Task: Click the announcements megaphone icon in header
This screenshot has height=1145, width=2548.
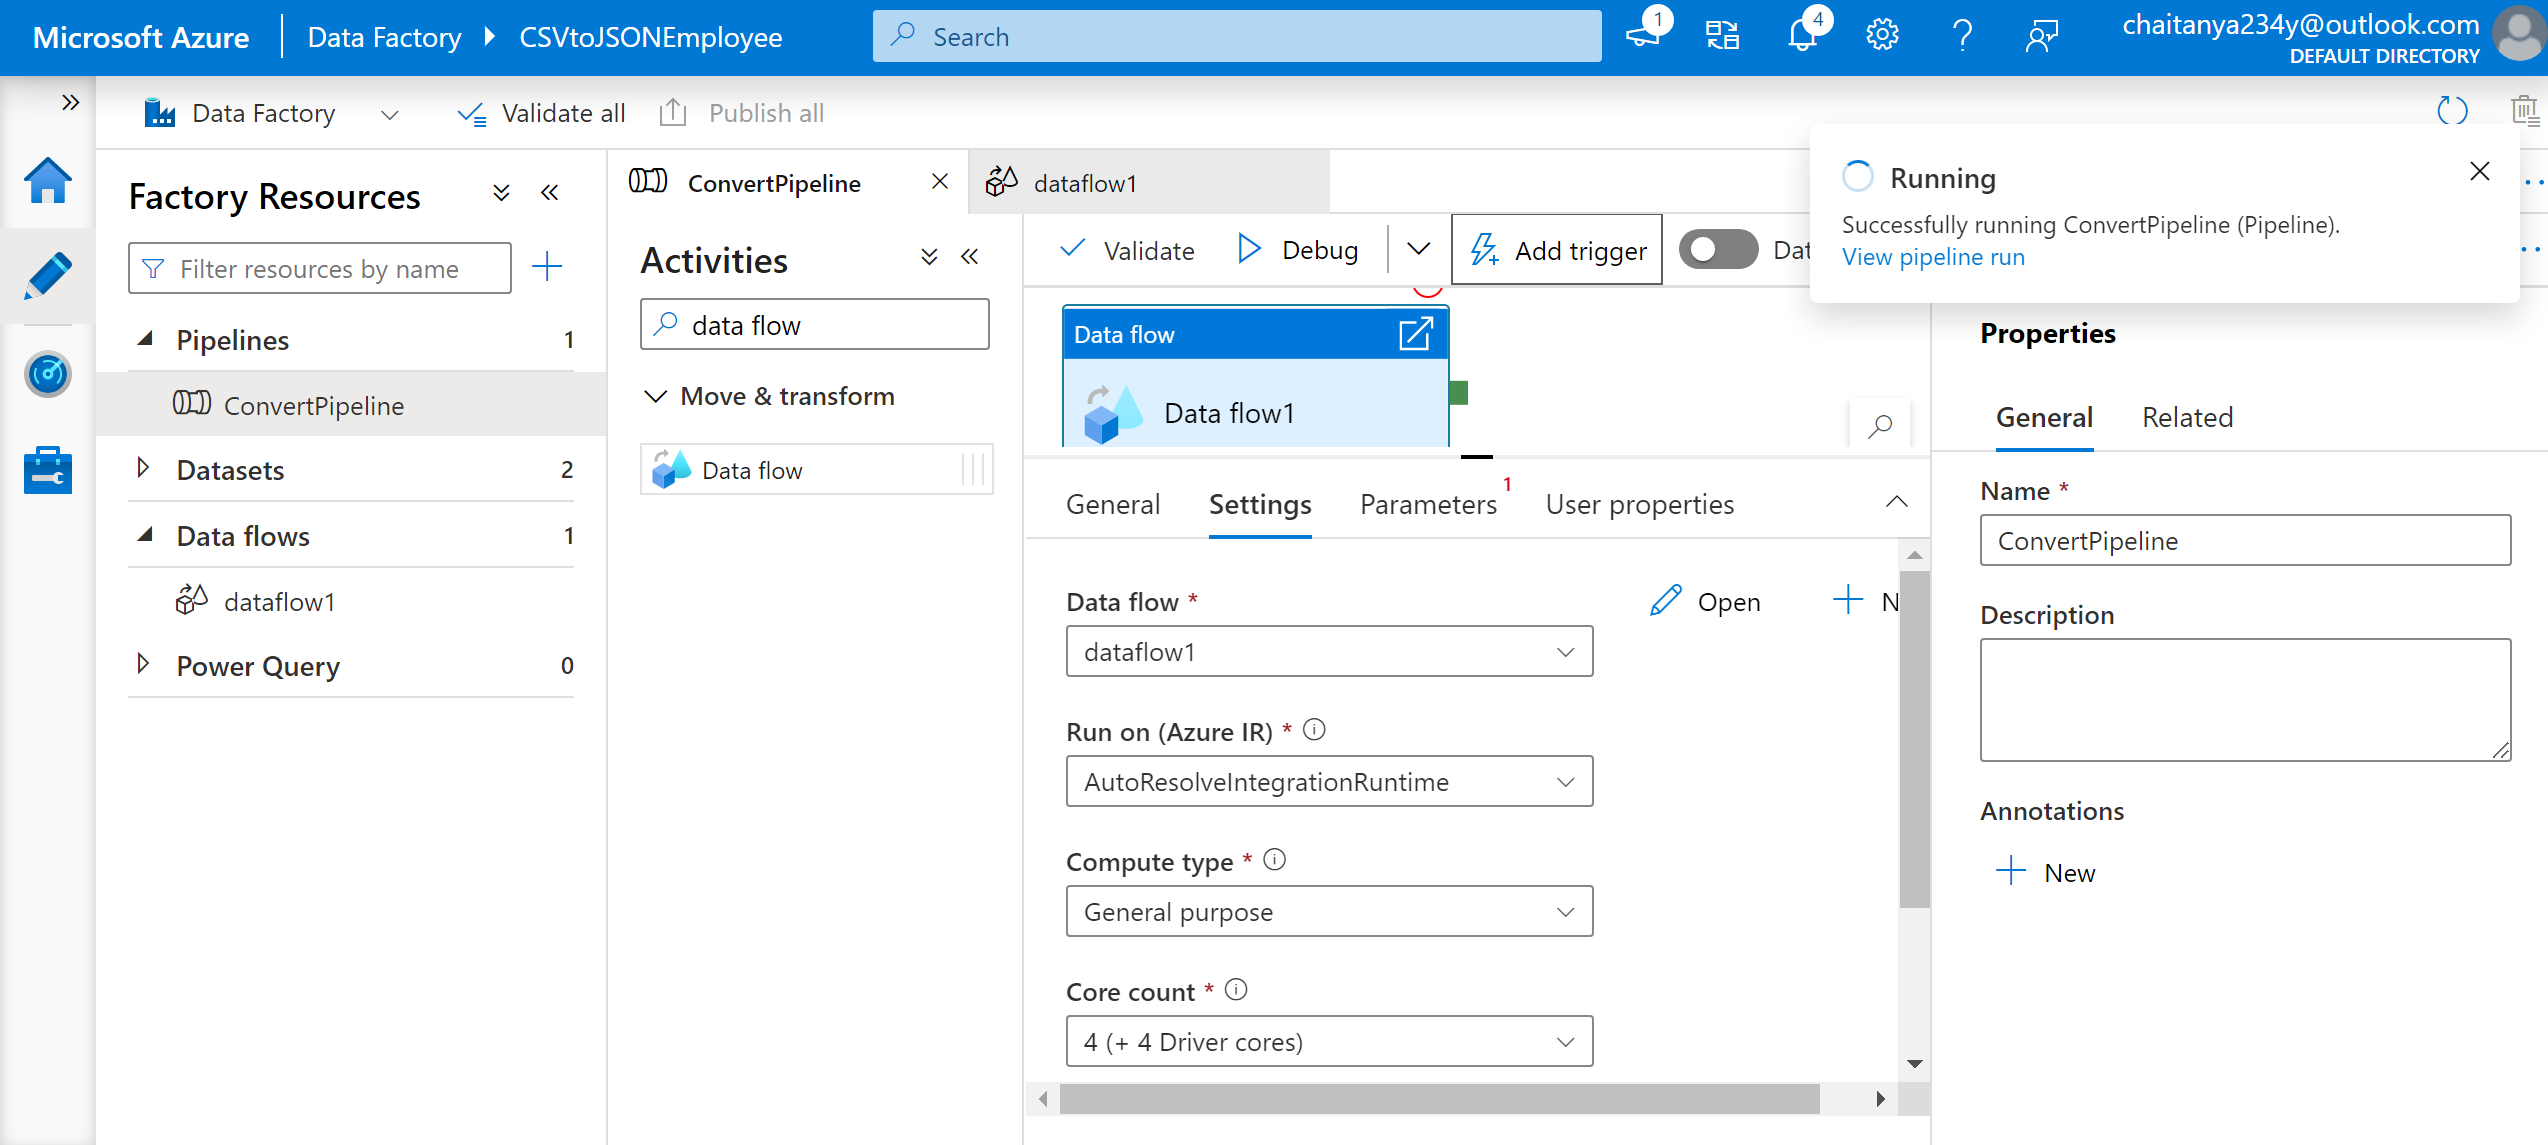Action: tap(1644, 36)
